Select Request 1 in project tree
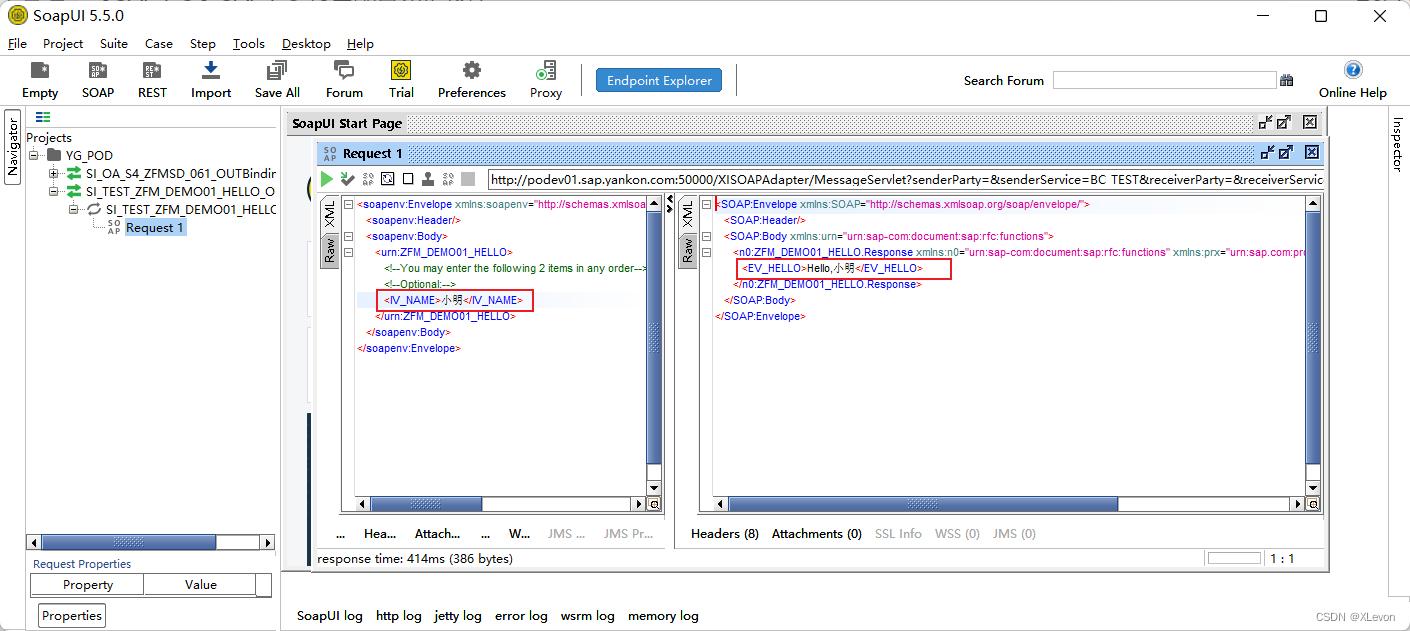The width and height of the screenshot is (1410, 631). click(154, 227)
